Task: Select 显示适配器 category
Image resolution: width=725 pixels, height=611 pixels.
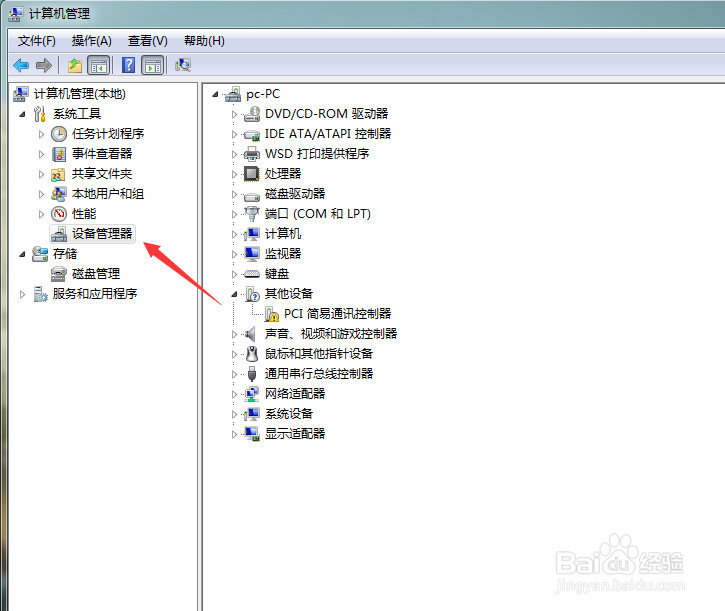Action: pyautogui.click(x=295, y=434)
